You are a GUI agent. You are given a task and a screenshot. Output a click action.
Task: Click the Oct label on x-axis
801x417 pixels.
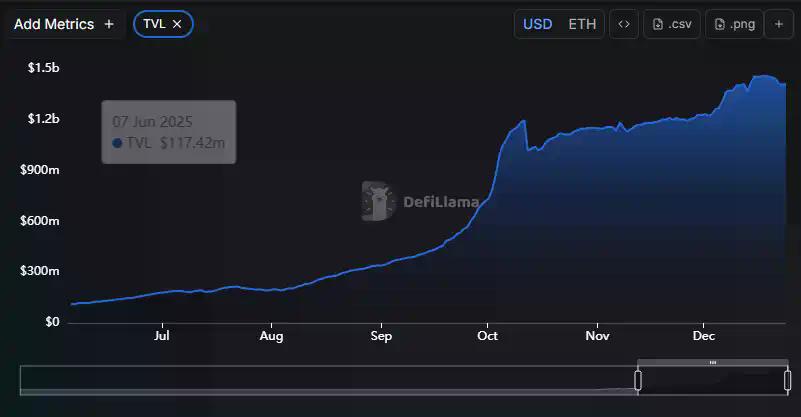pyautogui.click(x=487, y=337)
